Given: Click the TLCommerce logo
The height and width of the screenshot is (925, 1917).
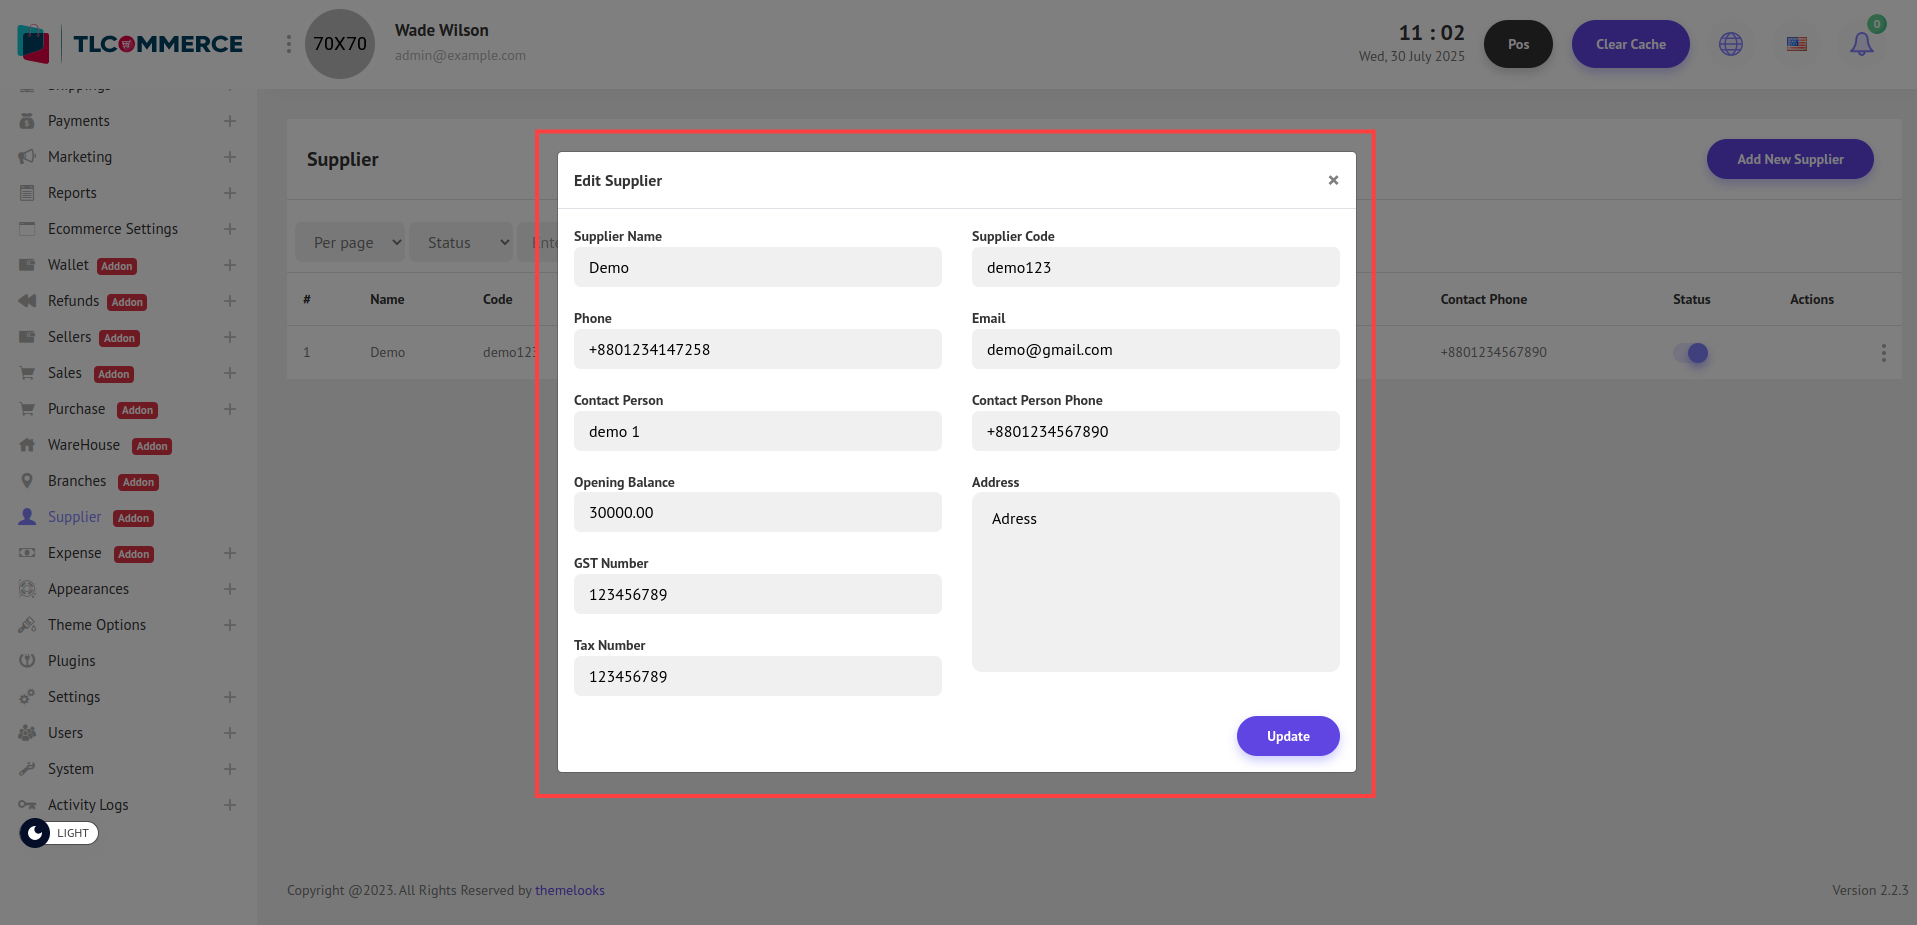Looking at the screenshot, I should [130, 44].
